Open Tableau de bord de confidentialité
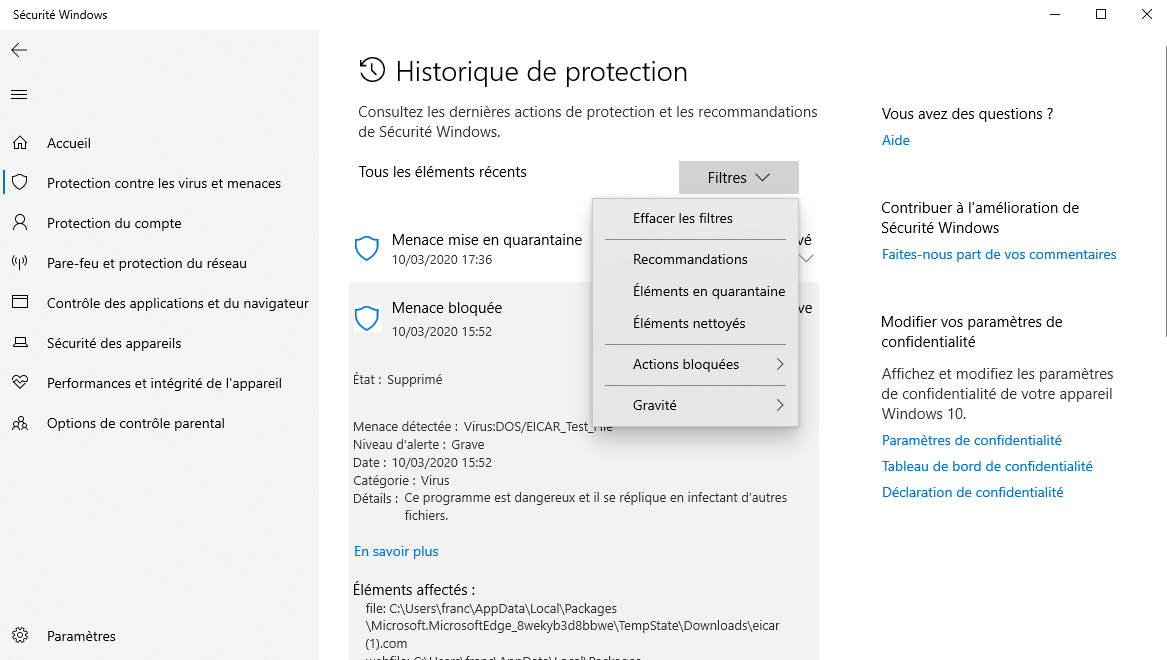1167x660 pixels. point(987,466)
